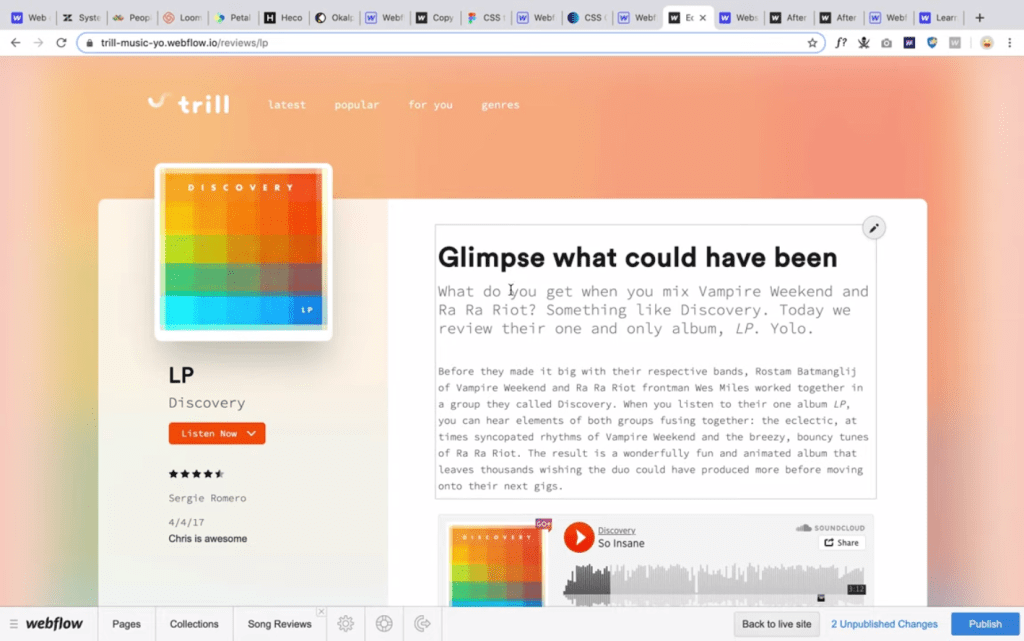
Task: Click the Discovery LP album cover
Action: click(x=243, y=251)
